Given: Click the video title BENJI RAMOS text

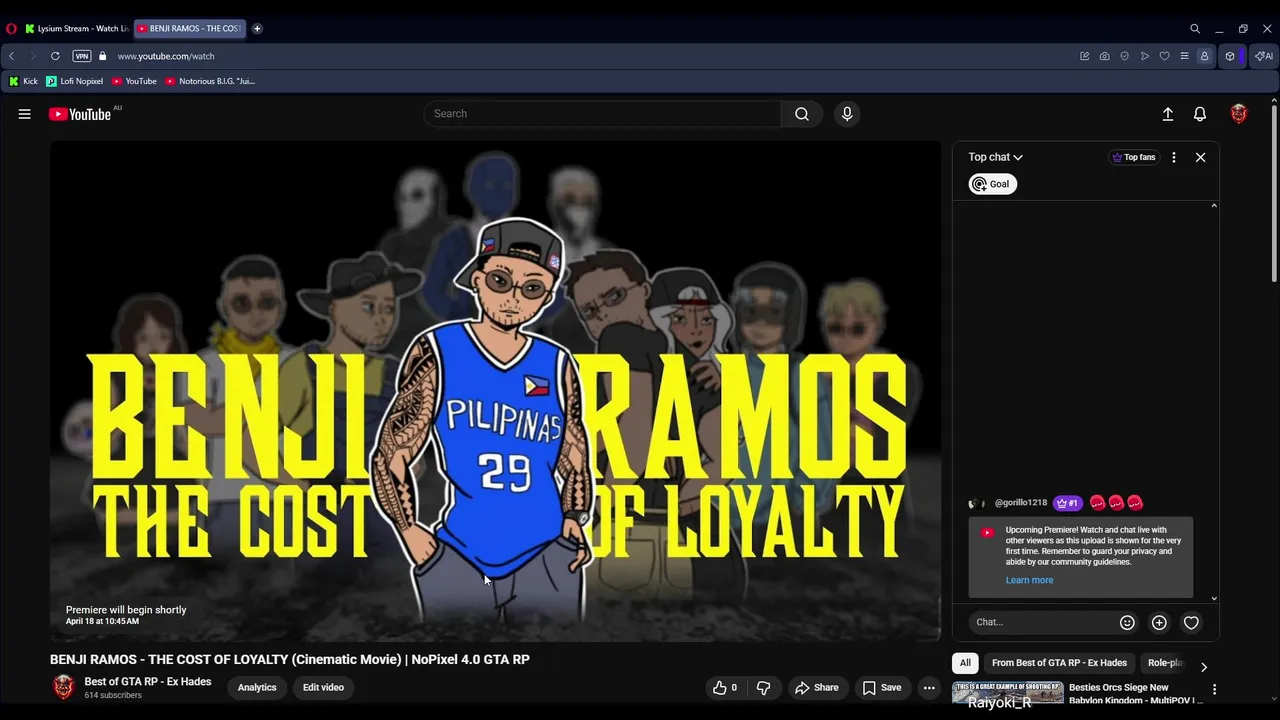Looking at the screenshot, I should [x=290, y=659].
